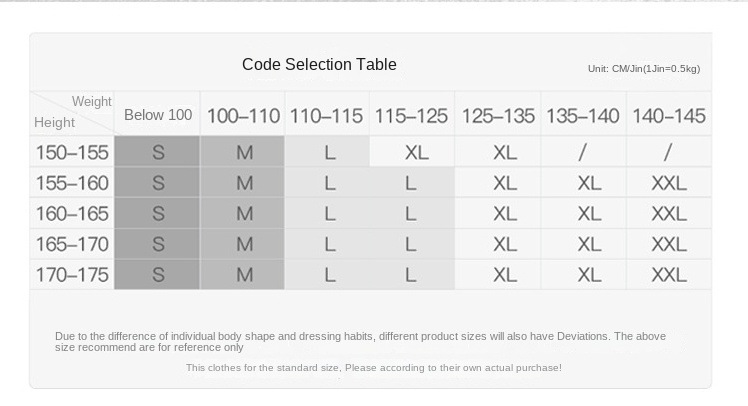Click the "This clothes for the standard size" note
The width and height of the screenshot is (748, 406).
tap(374, 368)
